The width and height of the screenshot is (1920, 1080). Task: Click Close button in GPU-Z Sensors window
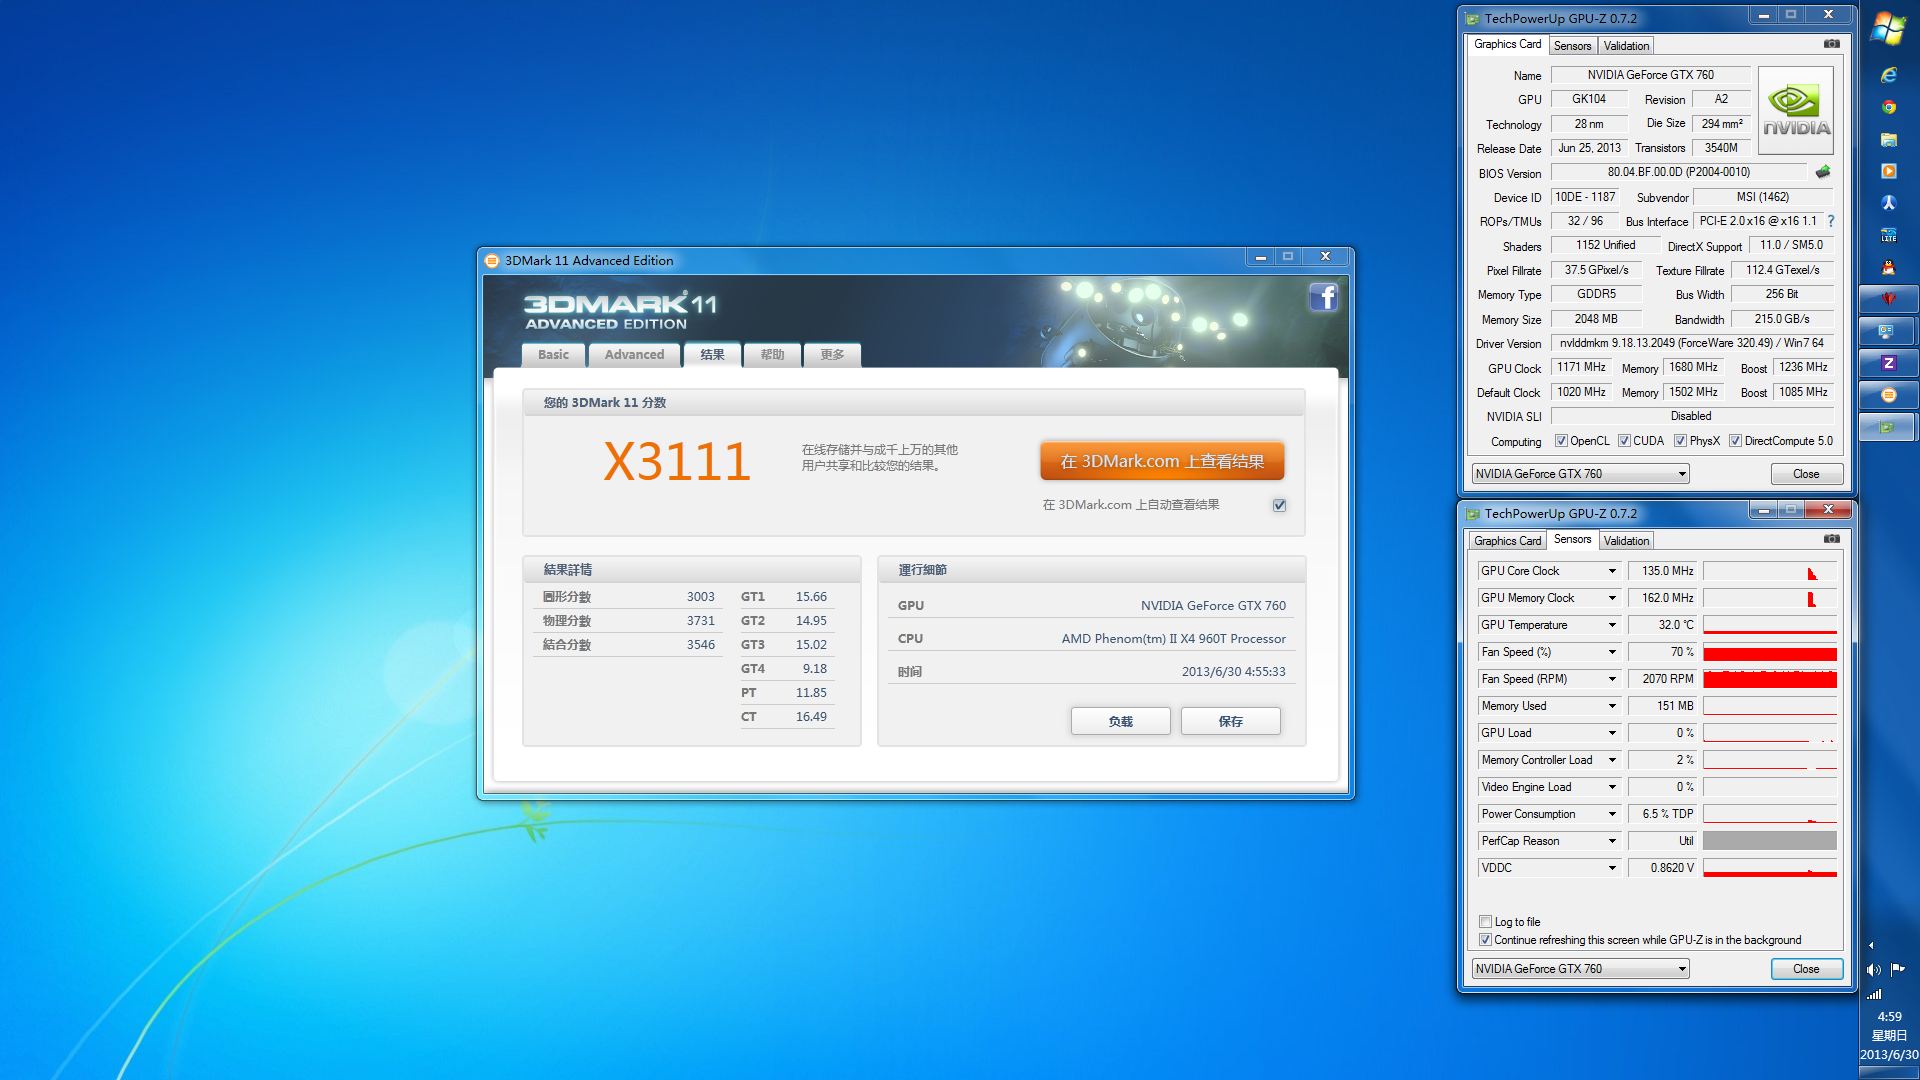1806,969
